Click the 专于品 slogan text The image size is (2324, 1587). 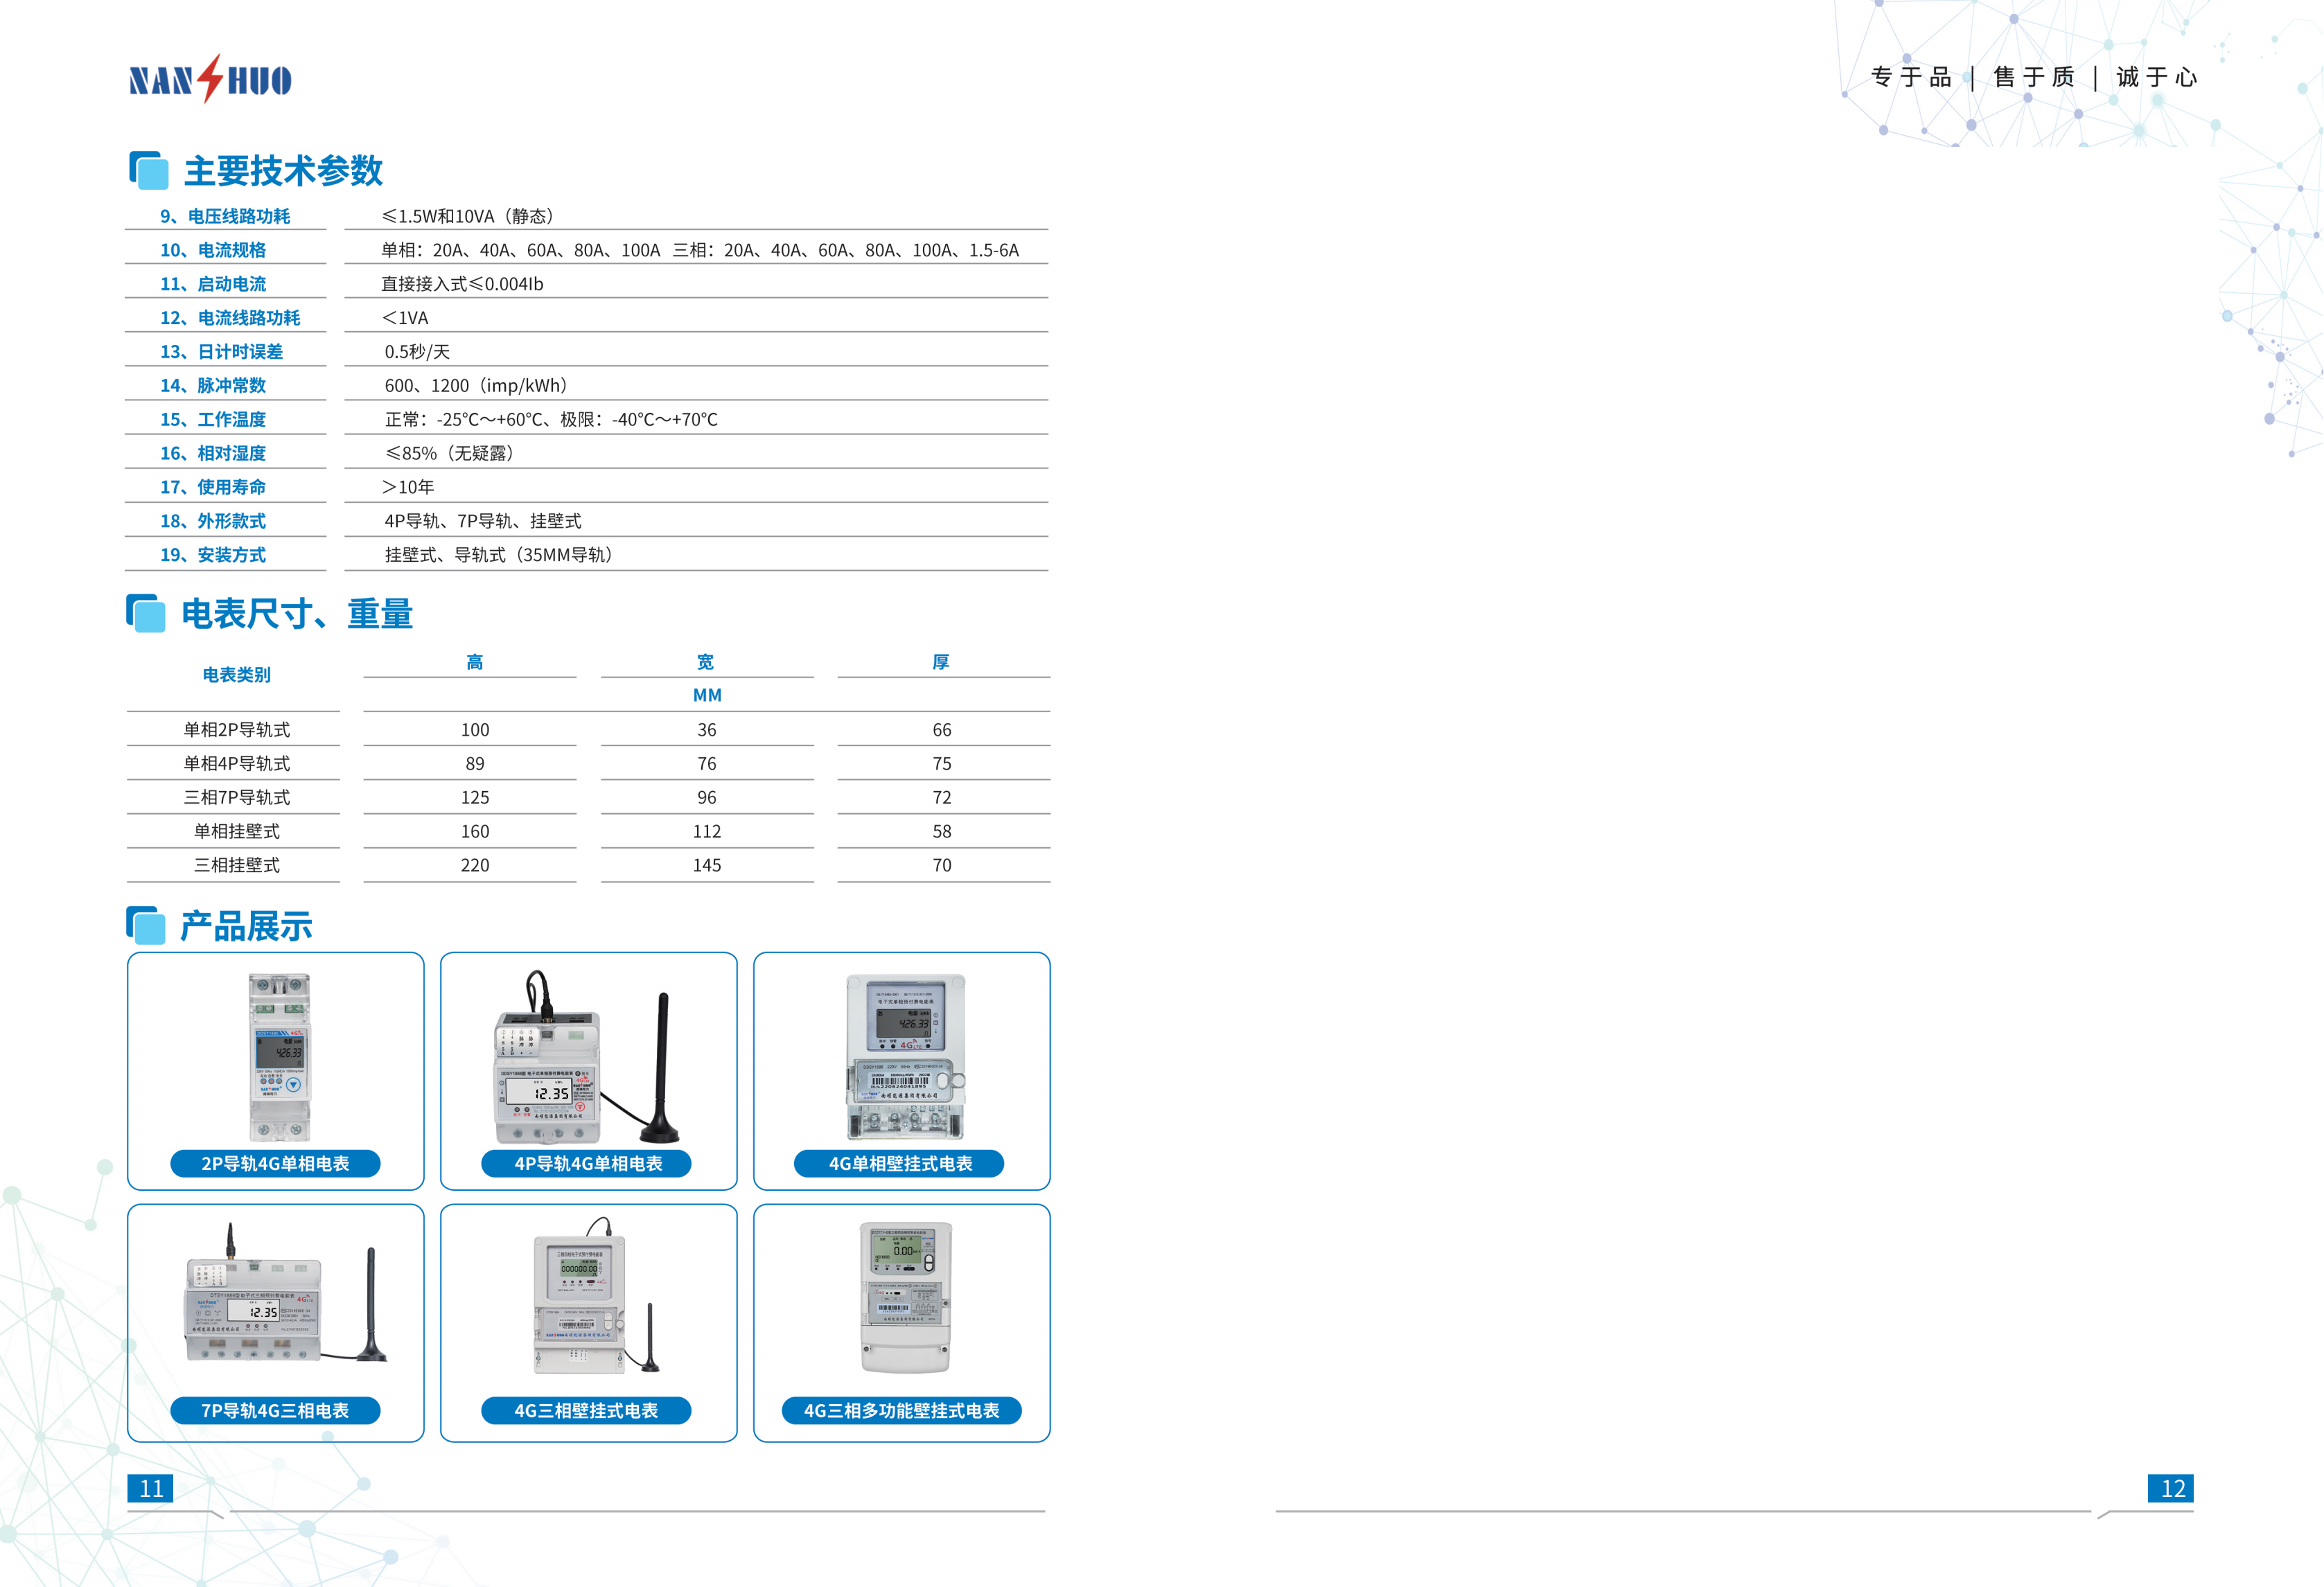(1910, 77)
